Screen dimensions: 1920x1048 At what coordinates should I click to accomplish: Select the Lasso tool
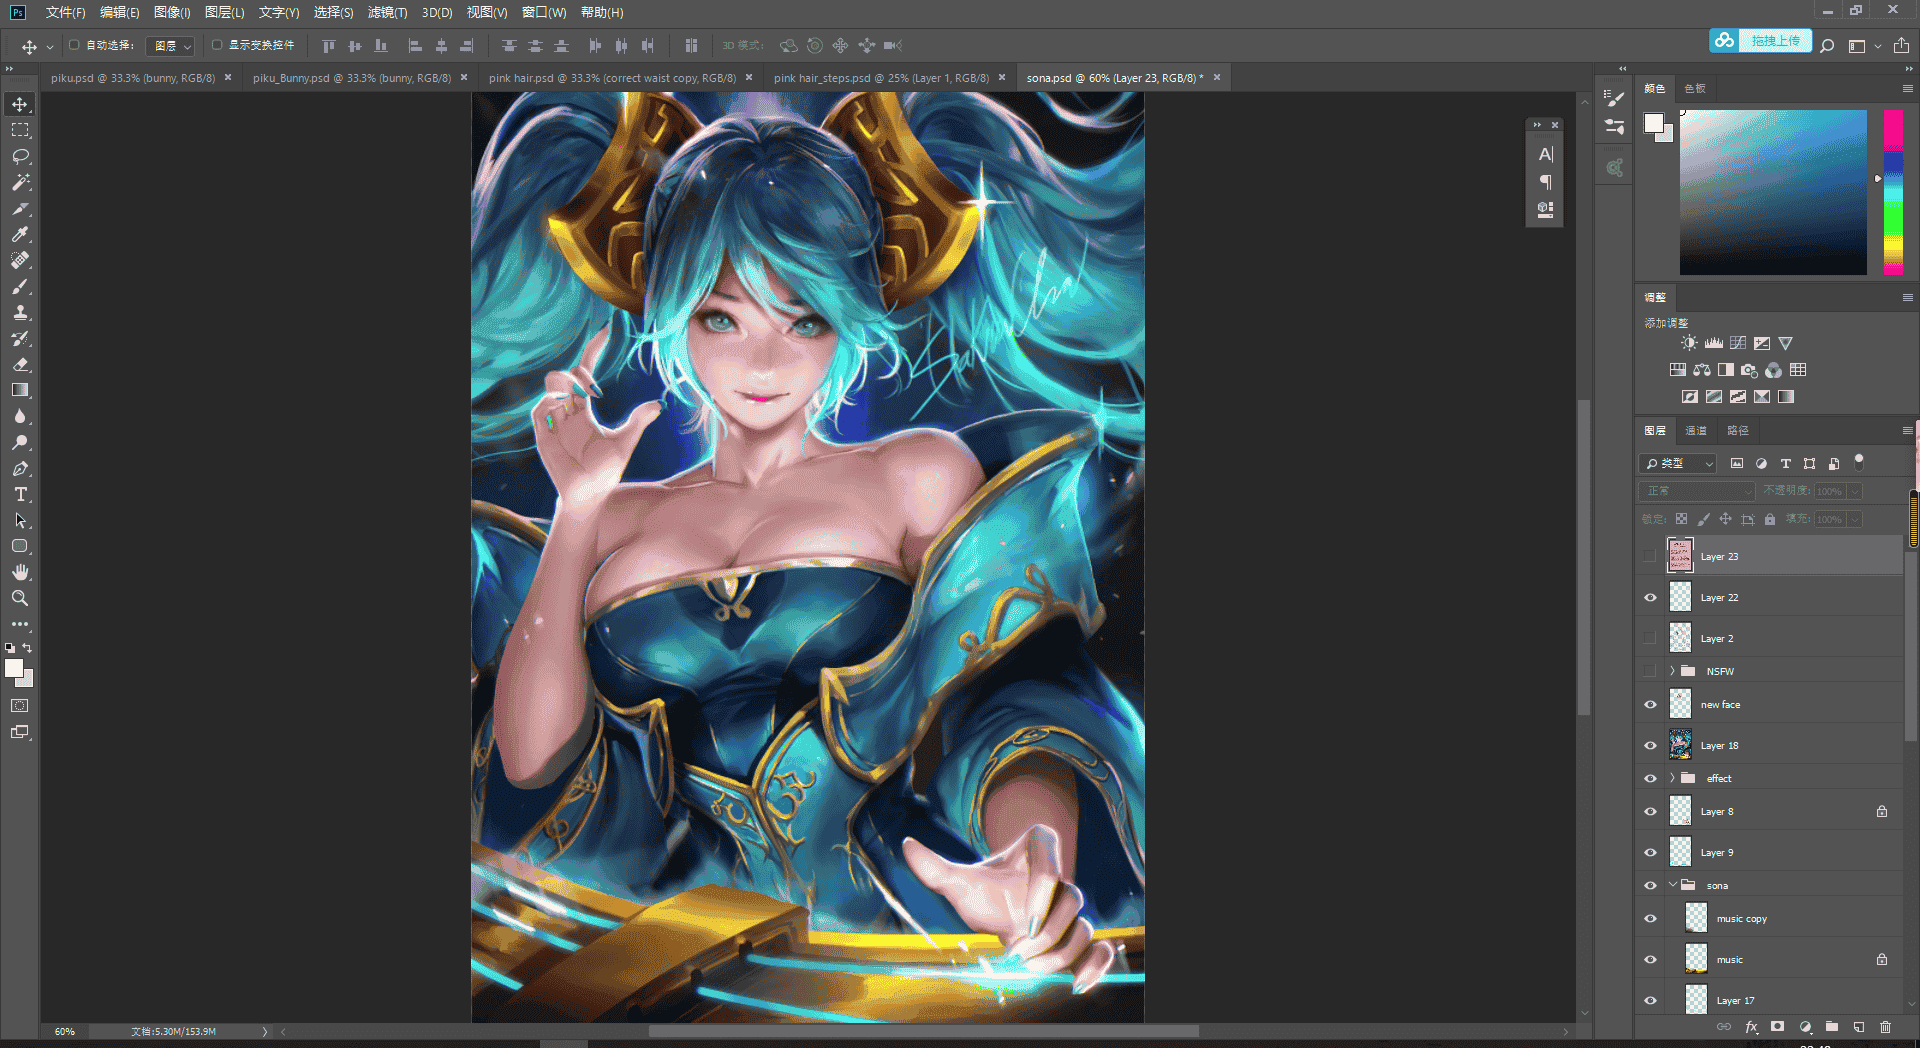coord(20,156)
